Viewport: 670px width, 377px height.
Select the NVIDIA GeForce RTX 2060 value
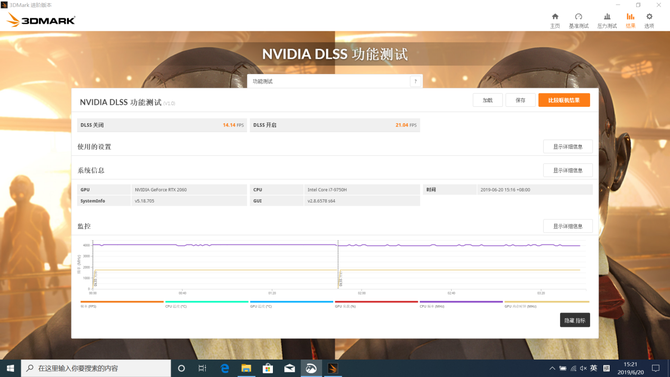click(x=161, y=189)
